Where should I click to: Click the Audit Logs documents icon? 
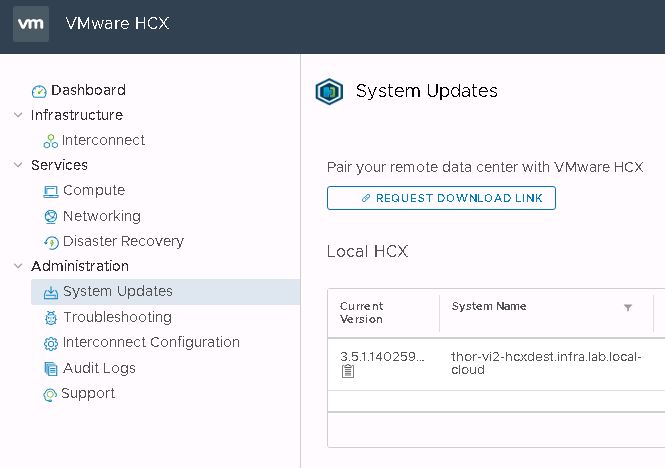pyautogui.click(x=51, y=369)
